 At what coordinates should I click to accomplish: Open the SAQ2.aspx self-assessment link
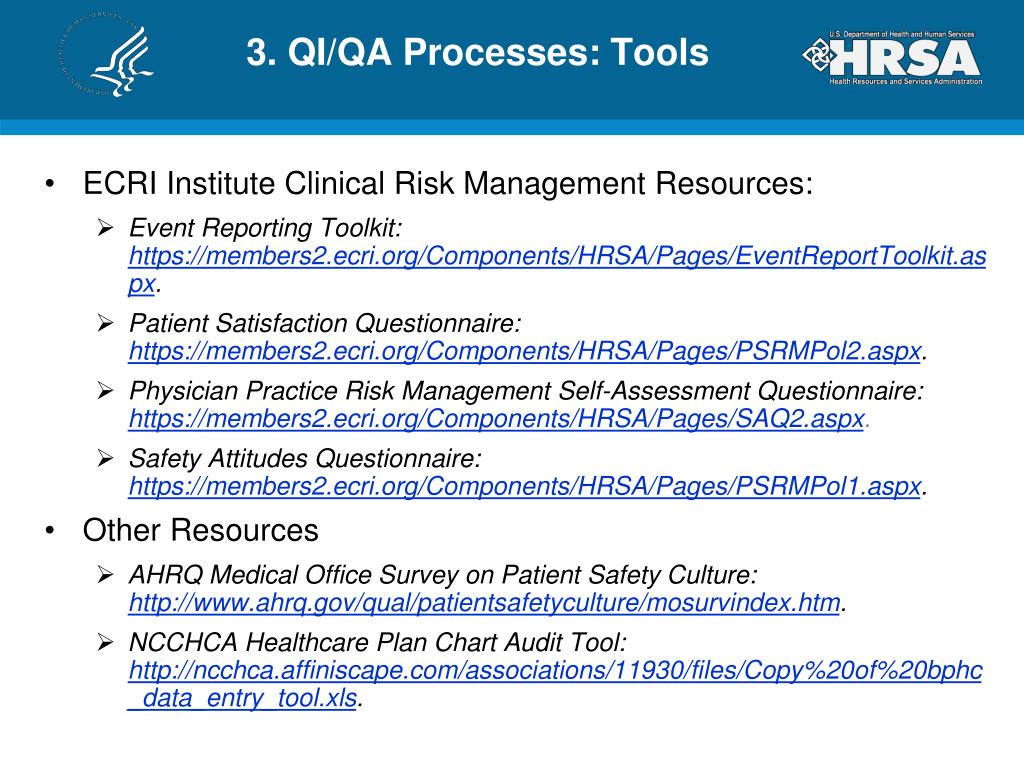point(496,419)
